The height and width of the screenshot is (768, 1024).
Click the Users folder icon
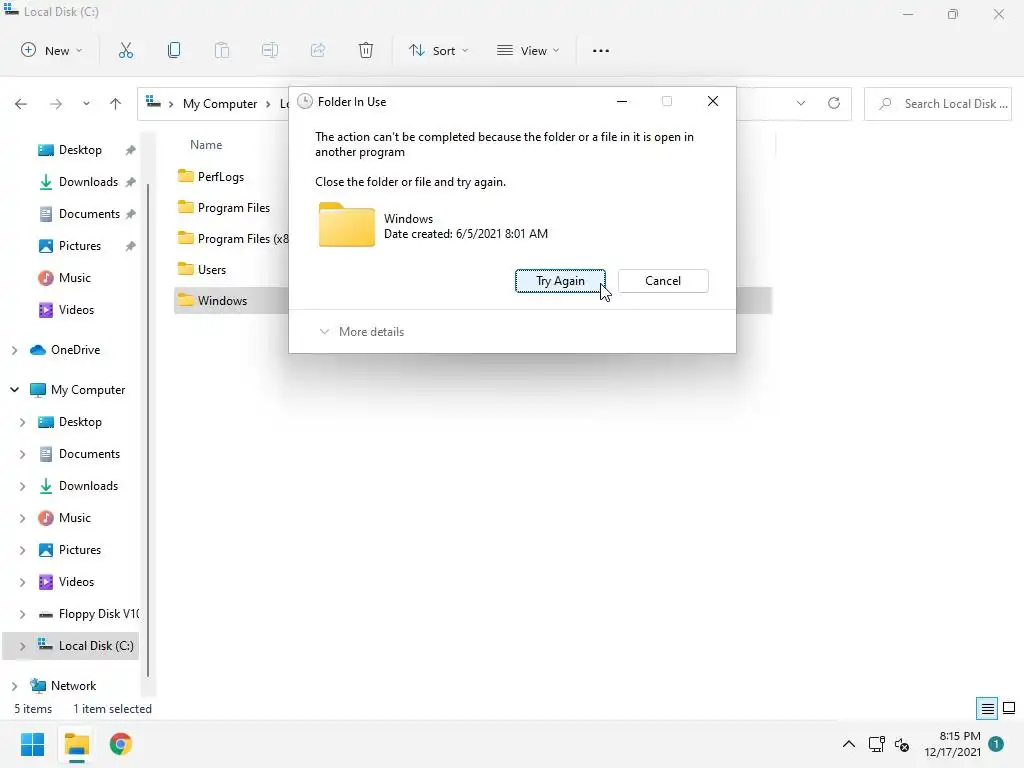186,269
